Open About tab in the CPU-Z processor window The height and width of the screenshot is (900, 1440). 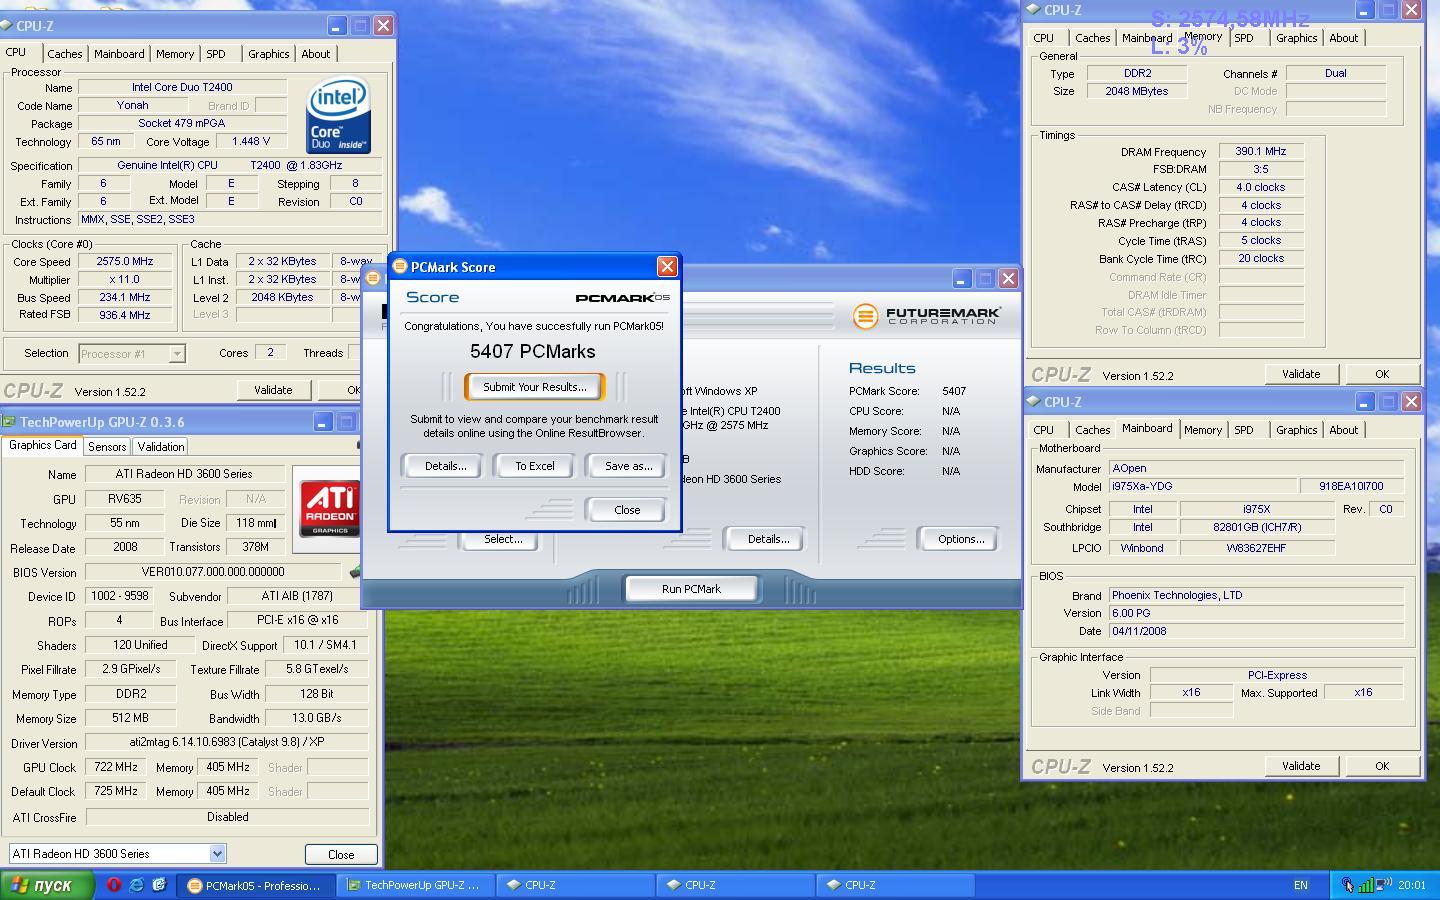pyautogui.click(x=316, y=54)
